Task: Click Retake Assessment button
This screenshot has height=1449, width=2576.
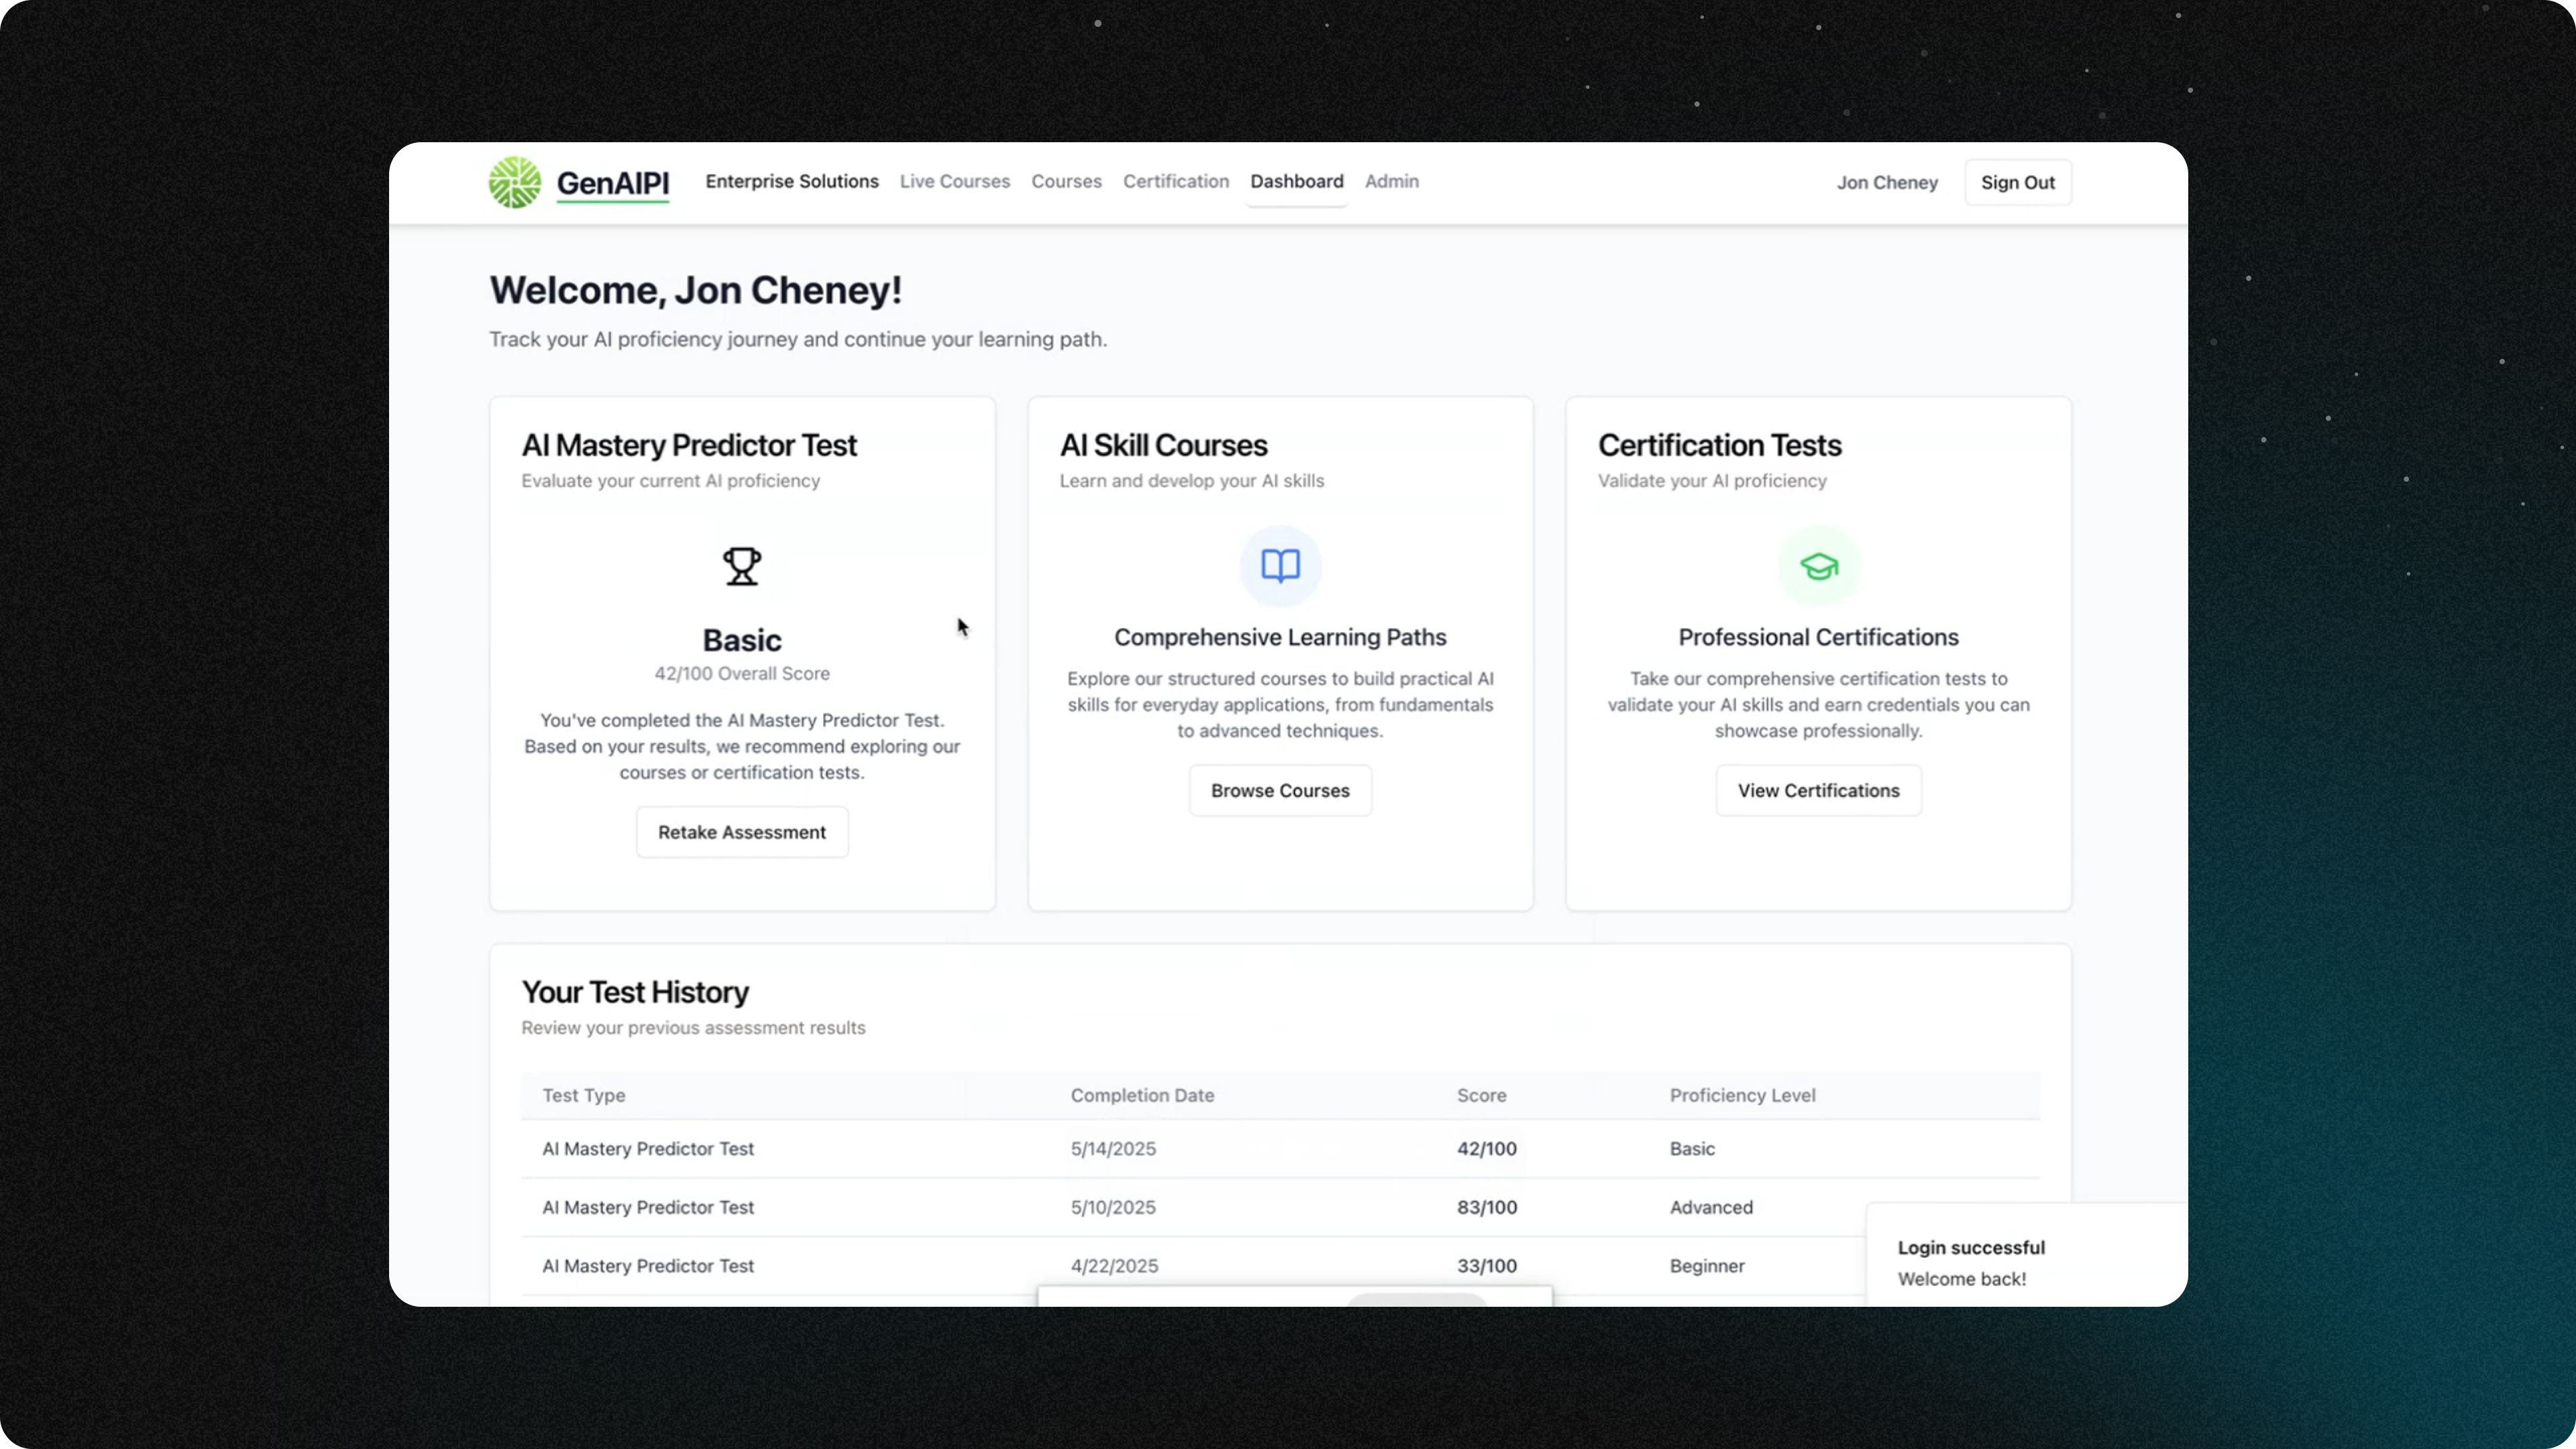Action: coord(741,832)
